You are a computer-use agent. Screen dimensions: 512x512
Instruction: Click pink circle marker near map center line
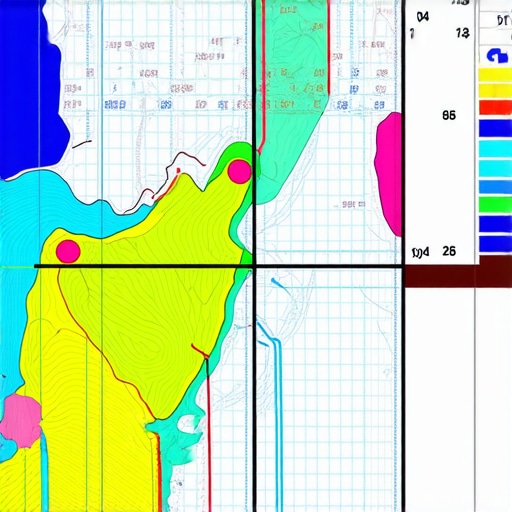239,171
